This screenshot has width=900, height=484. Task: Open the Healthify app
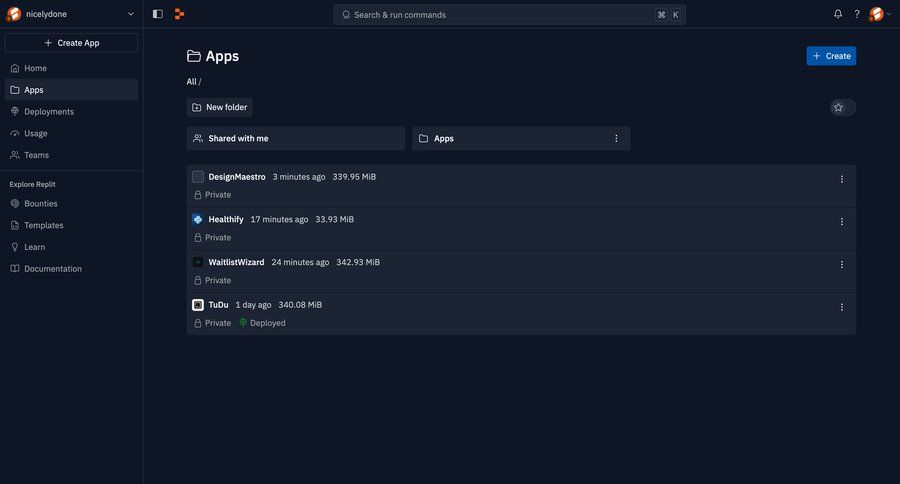coord(226,219)
